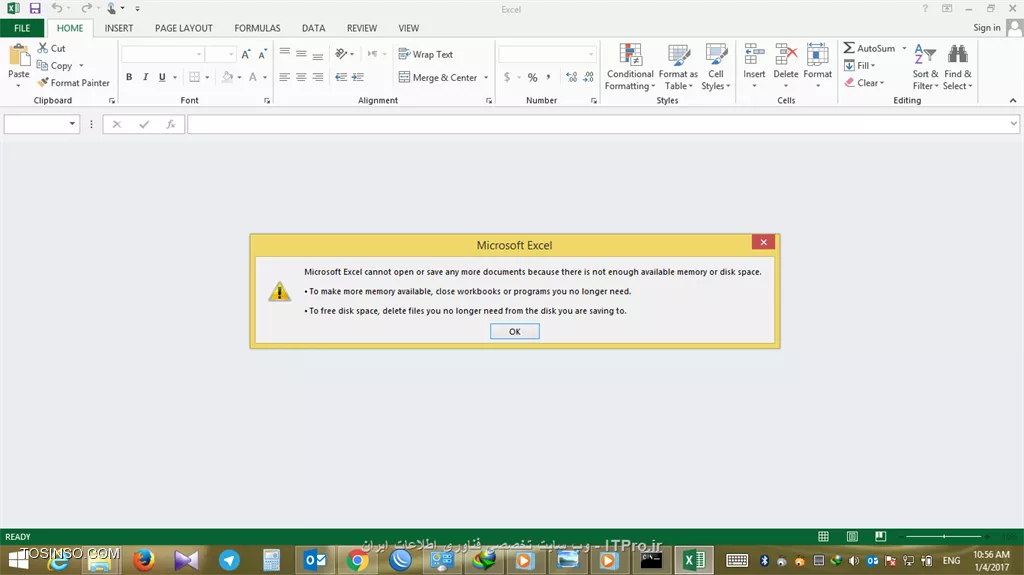The width and height of the screenshot is (1024, 575).
Task: Open Google Chrome from the taskbar
Action: (x=357, y=560)
